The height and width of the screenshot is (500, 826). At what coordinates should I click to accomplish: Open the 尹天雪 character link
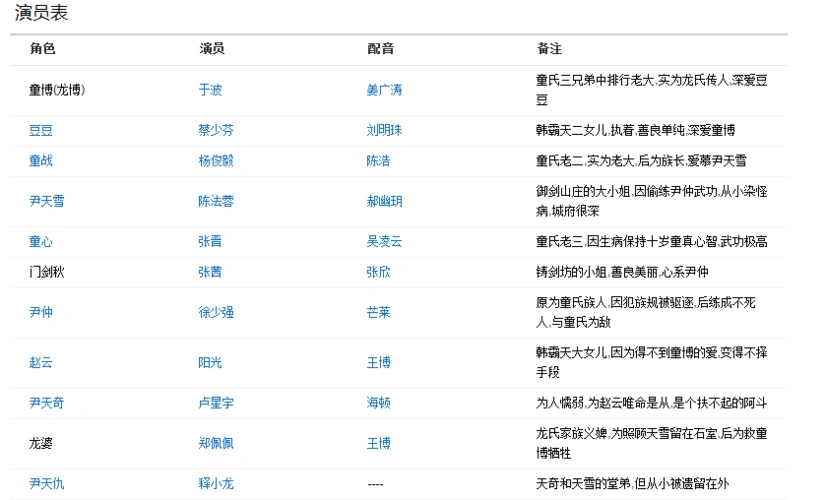click(47, 201)
